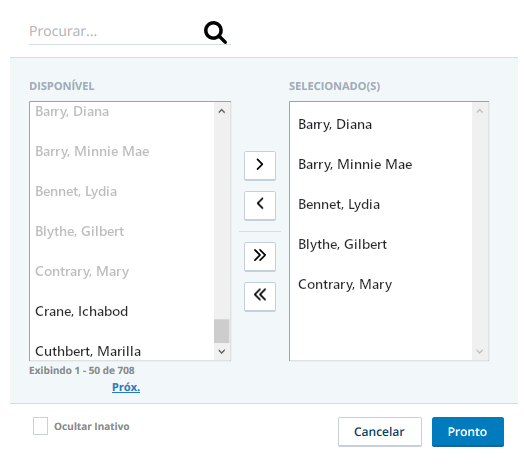The height and width of the screenshot is (469, 524).
Task: Confirm the selection with the Pronto button
Action: pos(468,432)
